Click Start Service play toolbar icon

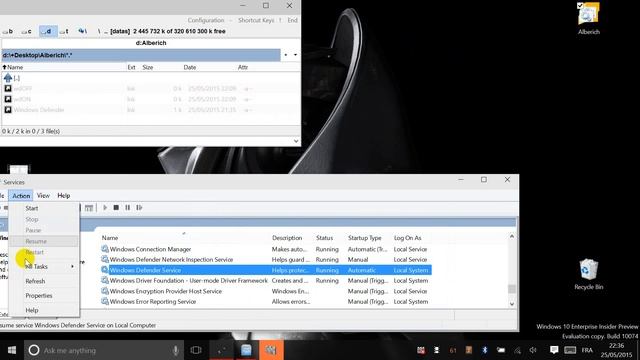[105, 208]
